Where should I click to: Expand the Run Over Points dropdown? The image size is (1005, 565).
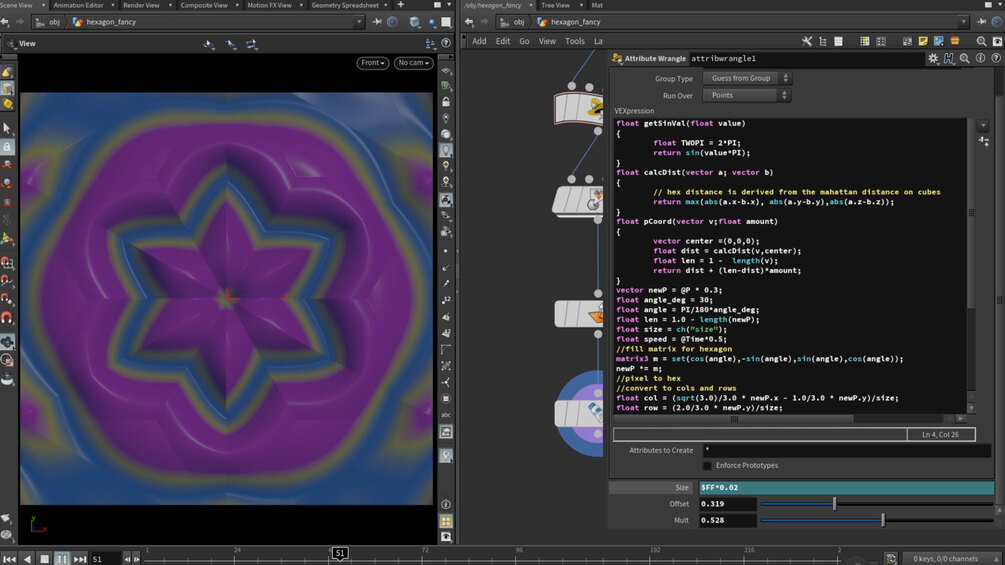click(746, 95)
